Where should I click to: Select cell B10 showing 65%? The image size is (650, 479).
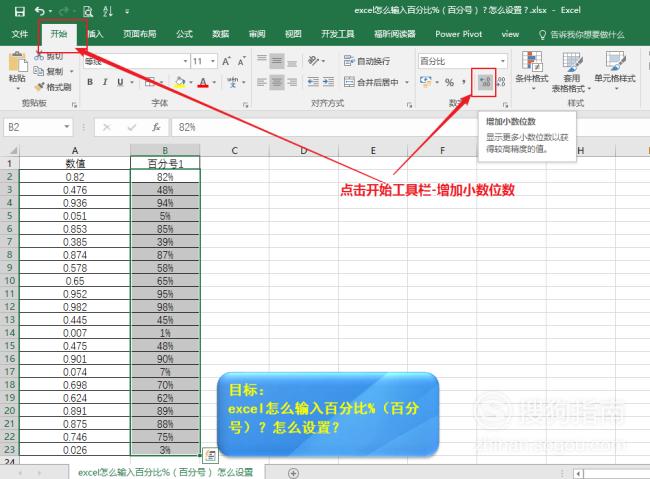coord(165,281)
